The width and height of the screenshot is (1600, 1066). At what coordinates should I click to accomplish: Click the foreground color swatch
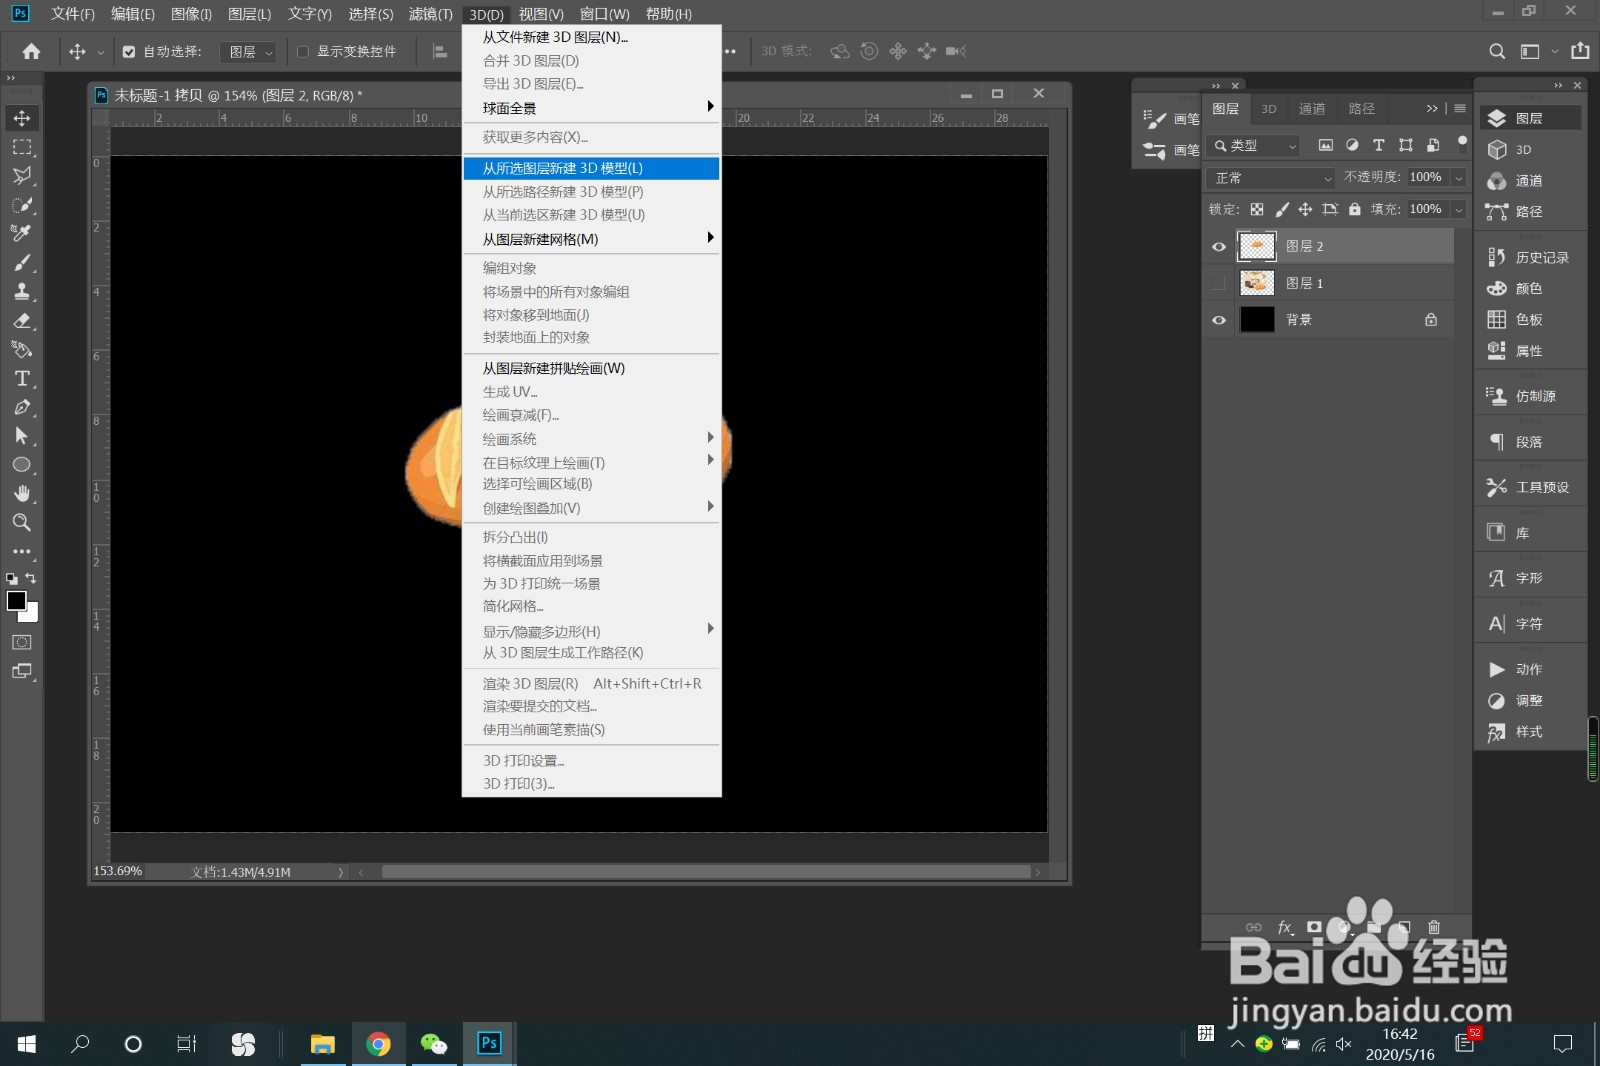tap(16, 600)
